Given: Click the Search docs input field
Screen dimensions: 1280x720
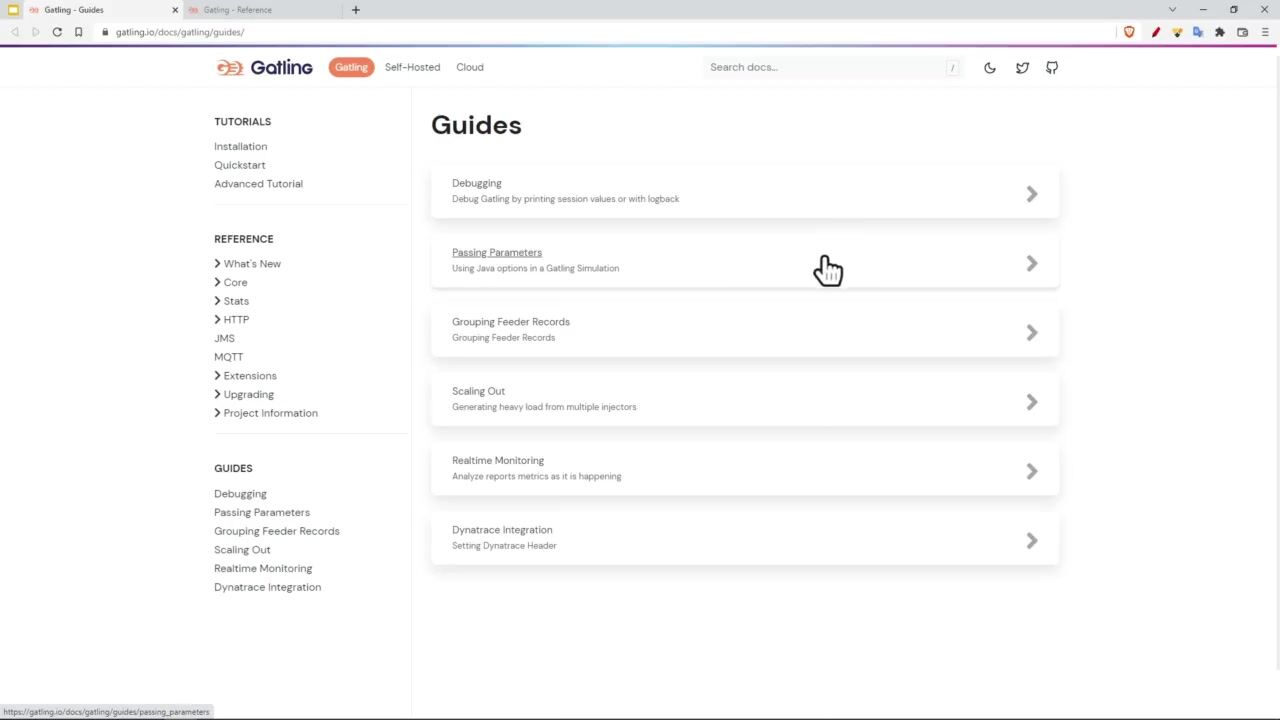Looking at the screenshot, I should tap(825, 67).
